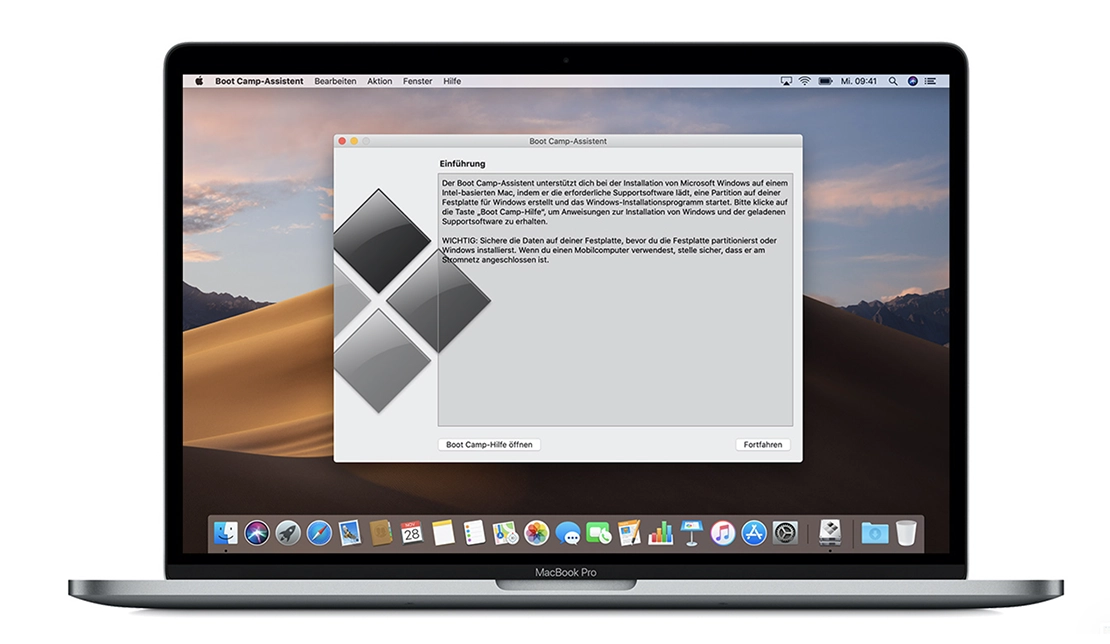Open the Bearbeiten menu

335,81
